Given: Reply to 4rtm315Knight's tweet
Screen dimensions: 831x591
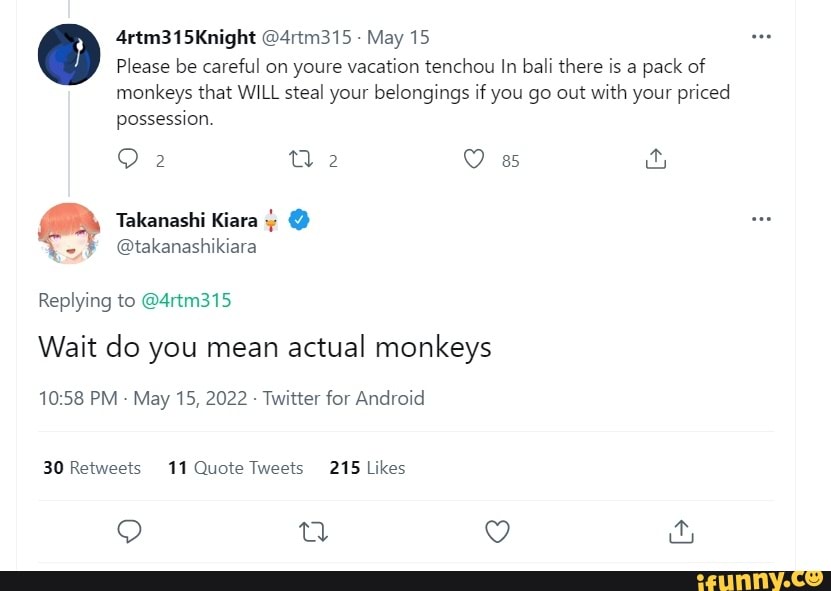Looking at the screenshot, I should pyautogui.click(x=126, y=160).
